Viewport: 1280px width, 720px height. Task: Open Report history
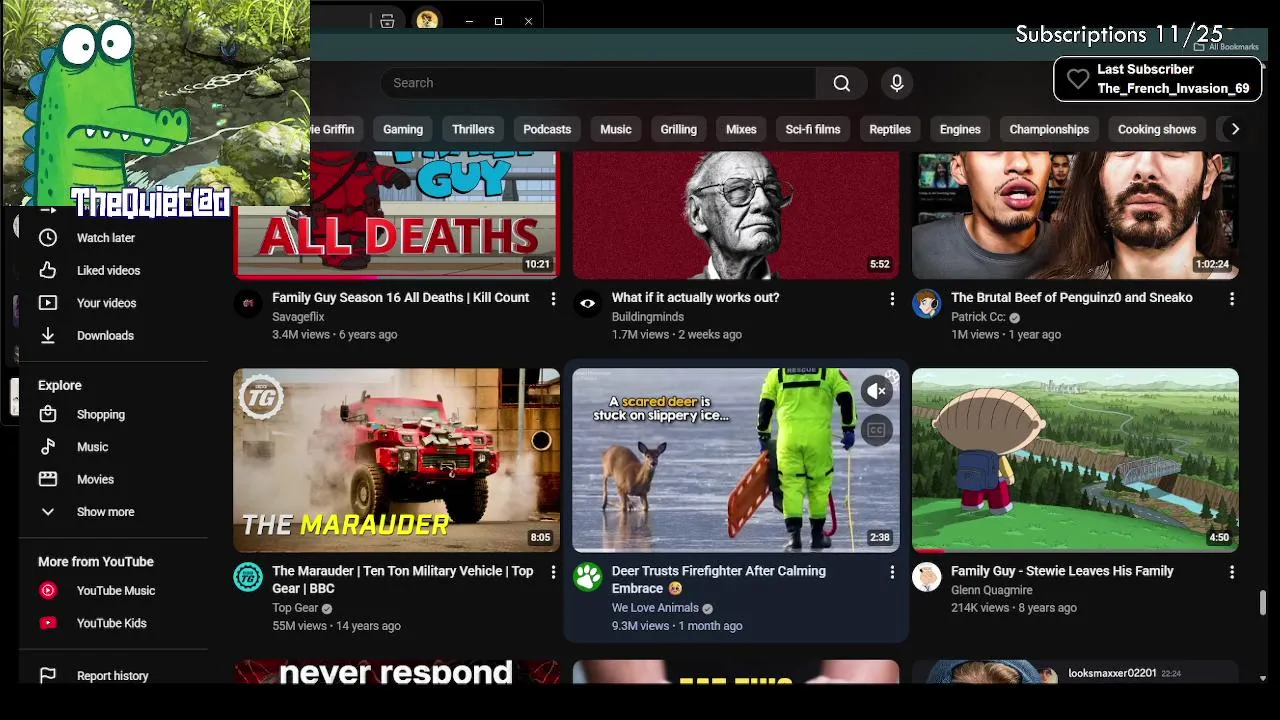point(113,676)
